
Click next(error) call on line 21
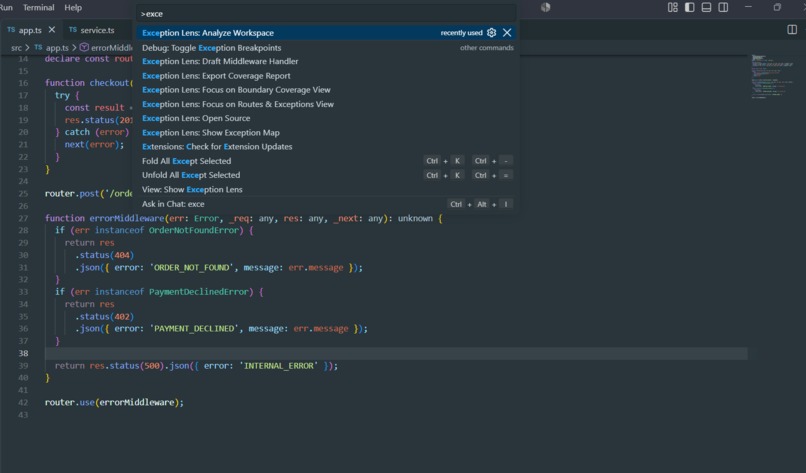click(x=94, y=144)
